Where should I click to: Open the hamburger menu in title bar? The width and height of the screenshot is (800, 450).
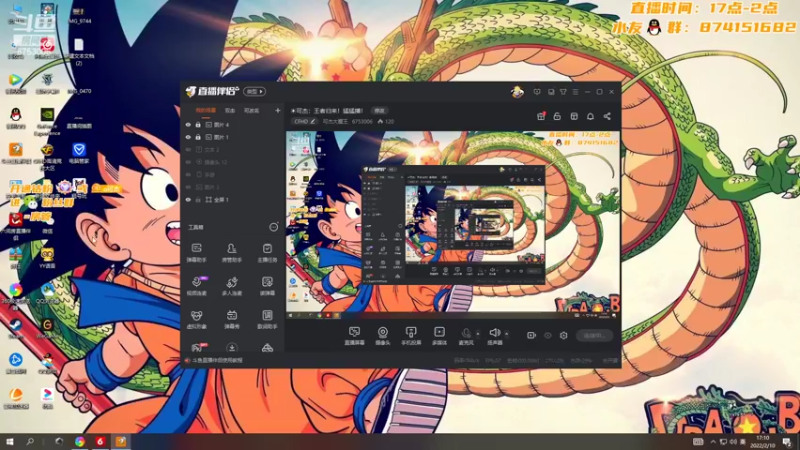coord(575,92)
